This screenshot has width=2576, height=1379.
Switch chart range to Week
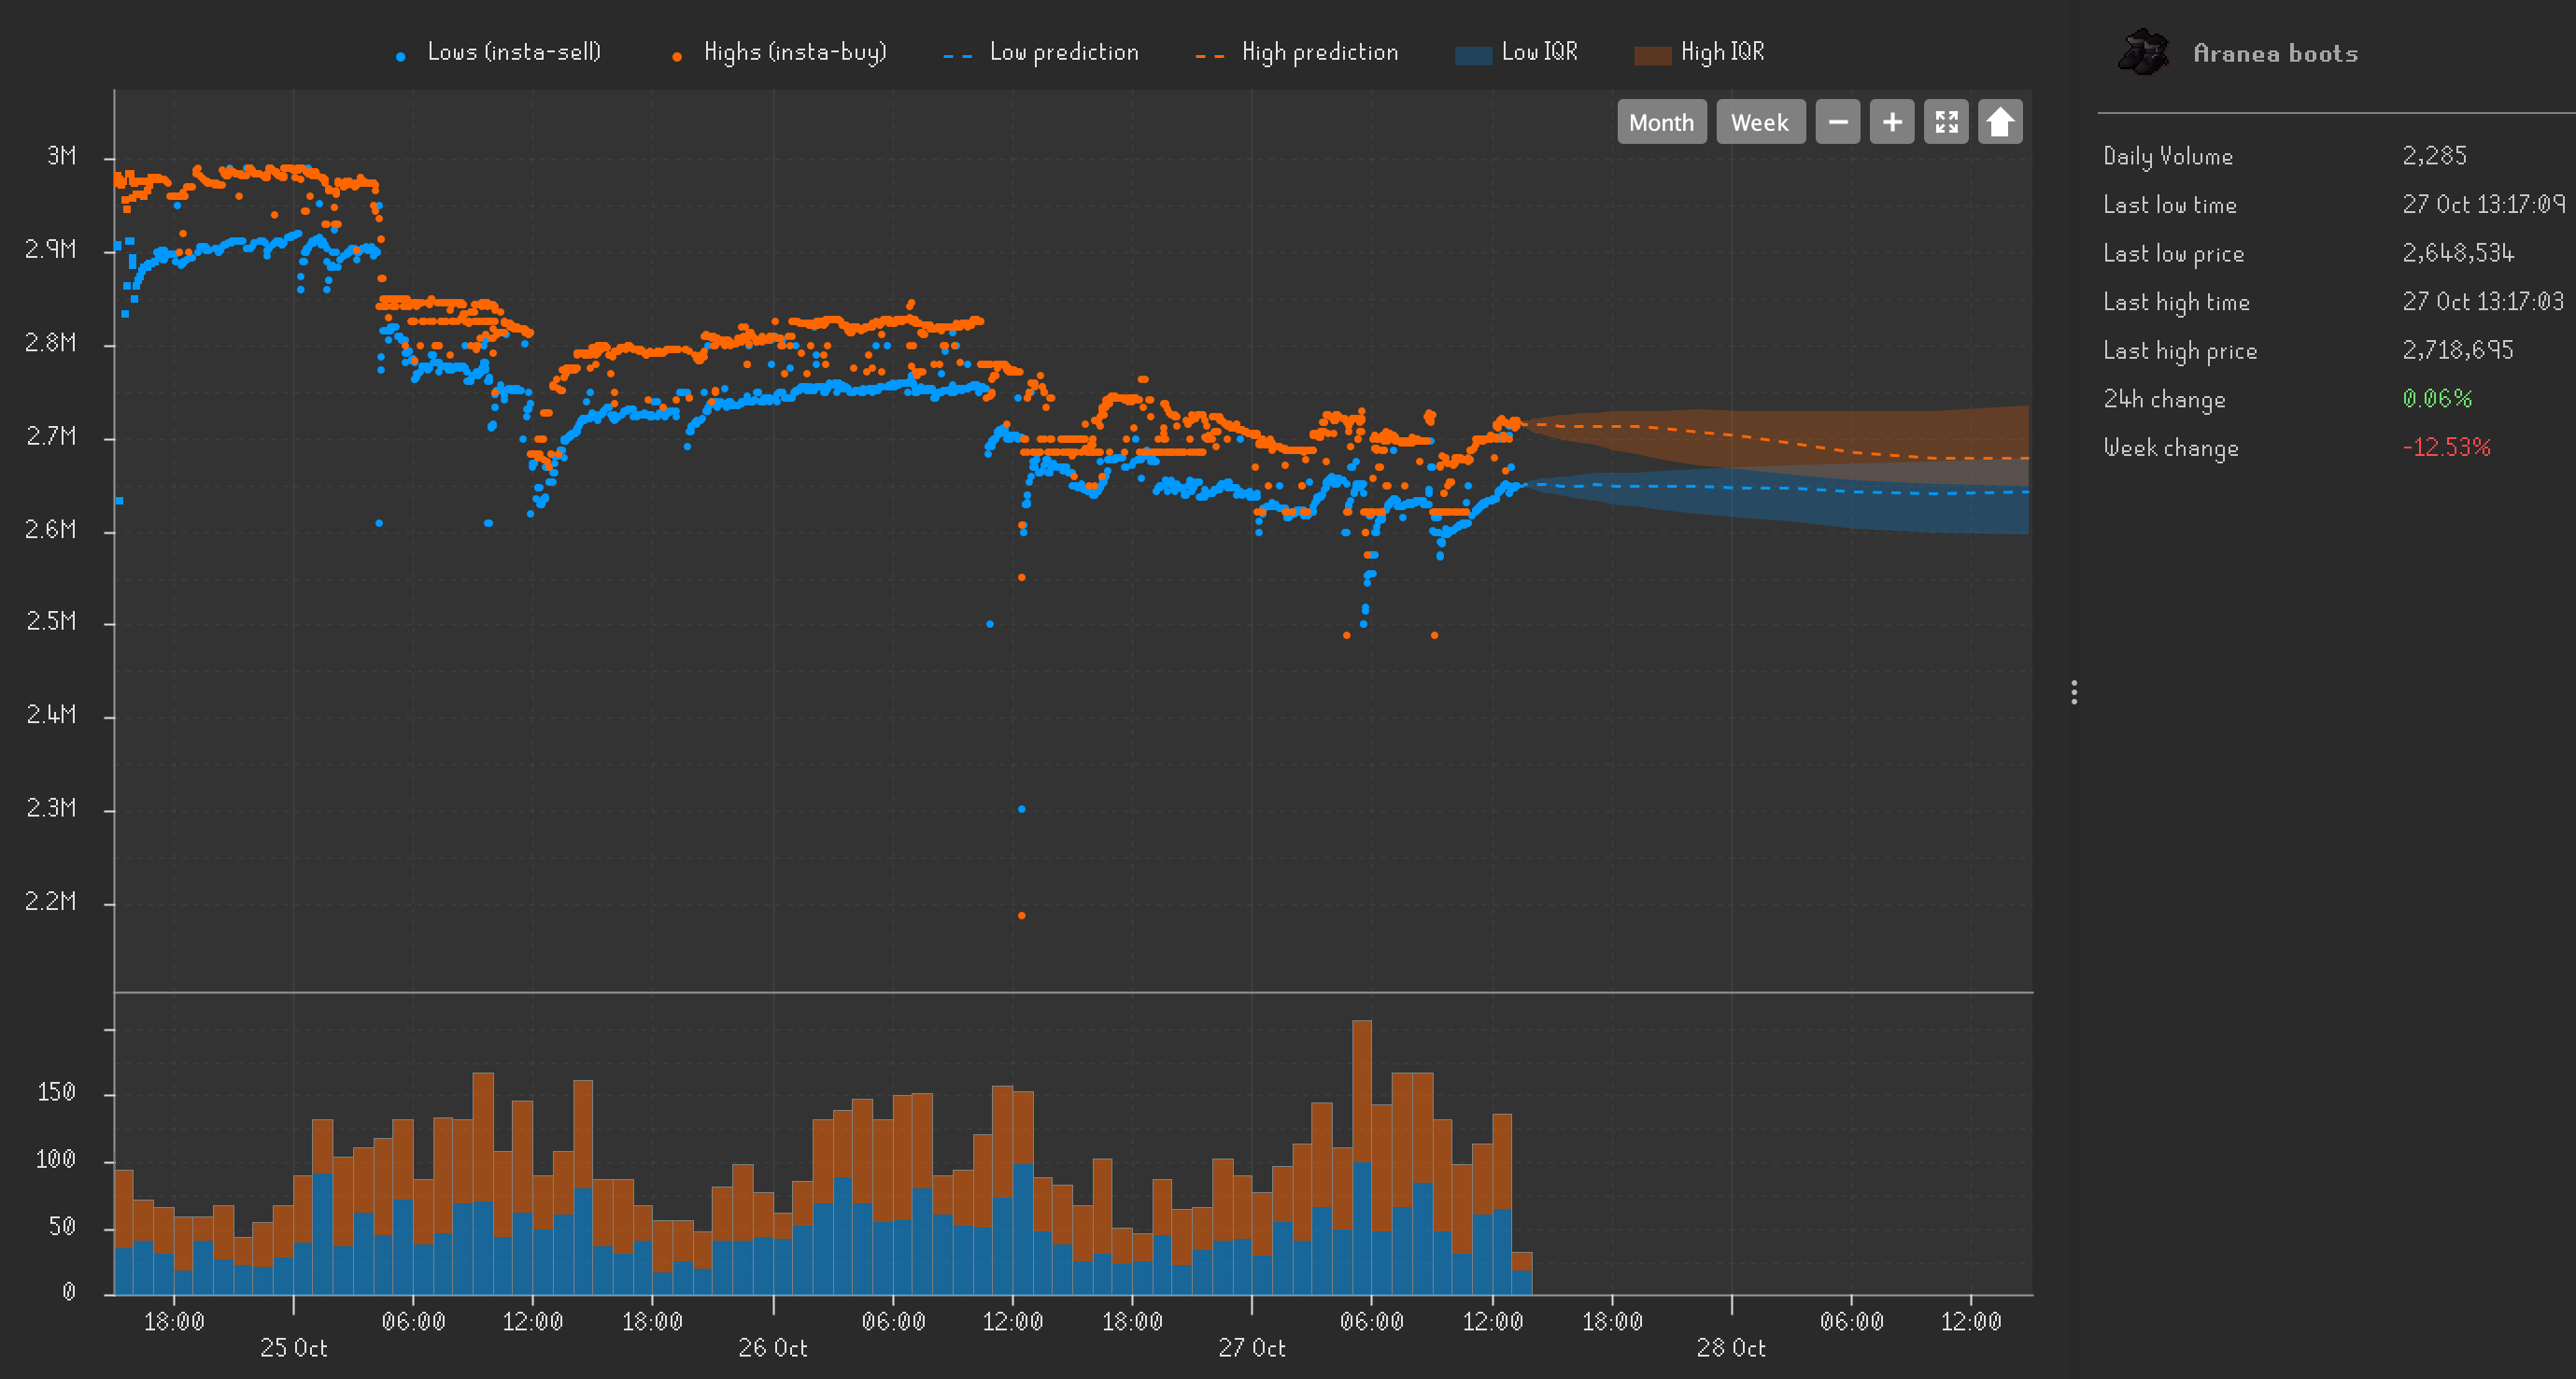click(x=1760, y=122)
